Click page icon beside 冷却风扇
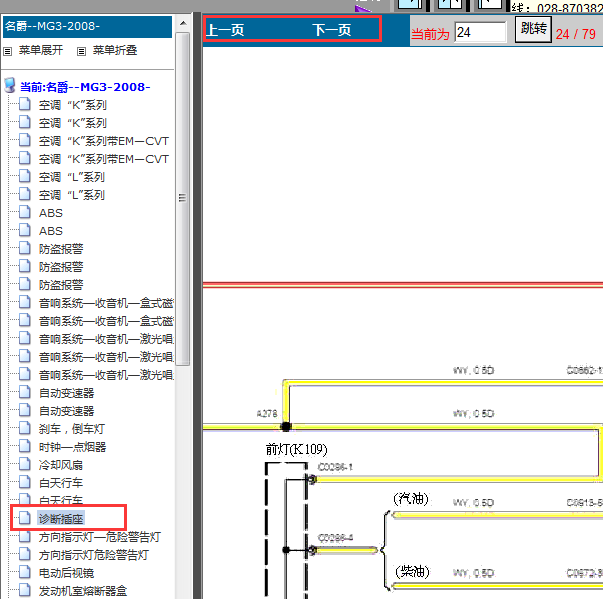 (25, 464)
